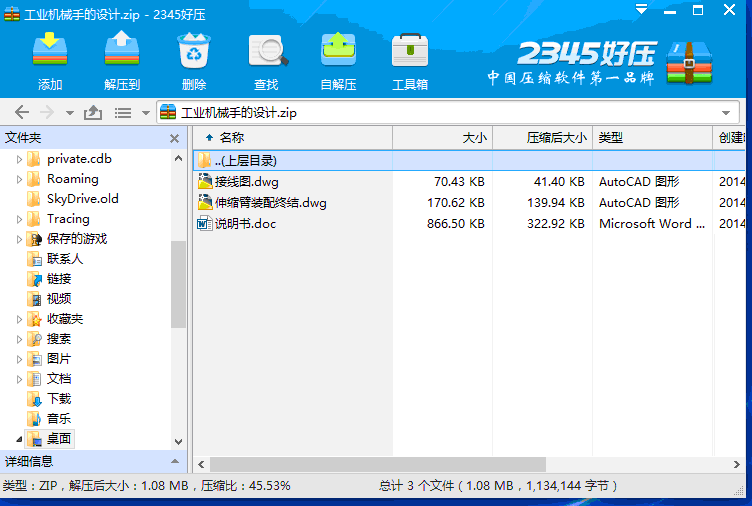Open the title bar main menu triangle
752x506 pixels.
pyautogui.click(x=641, y=9)
